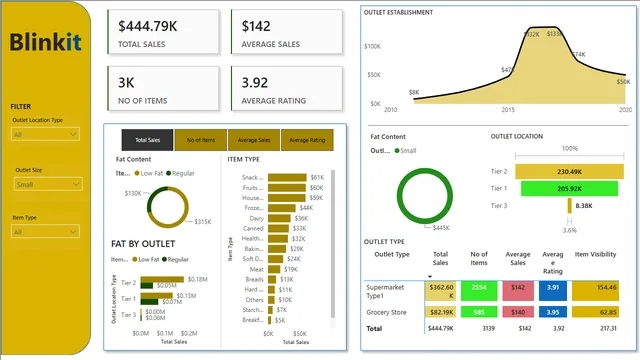
Task: Click the $140 average sales cell
Action: 518,312
